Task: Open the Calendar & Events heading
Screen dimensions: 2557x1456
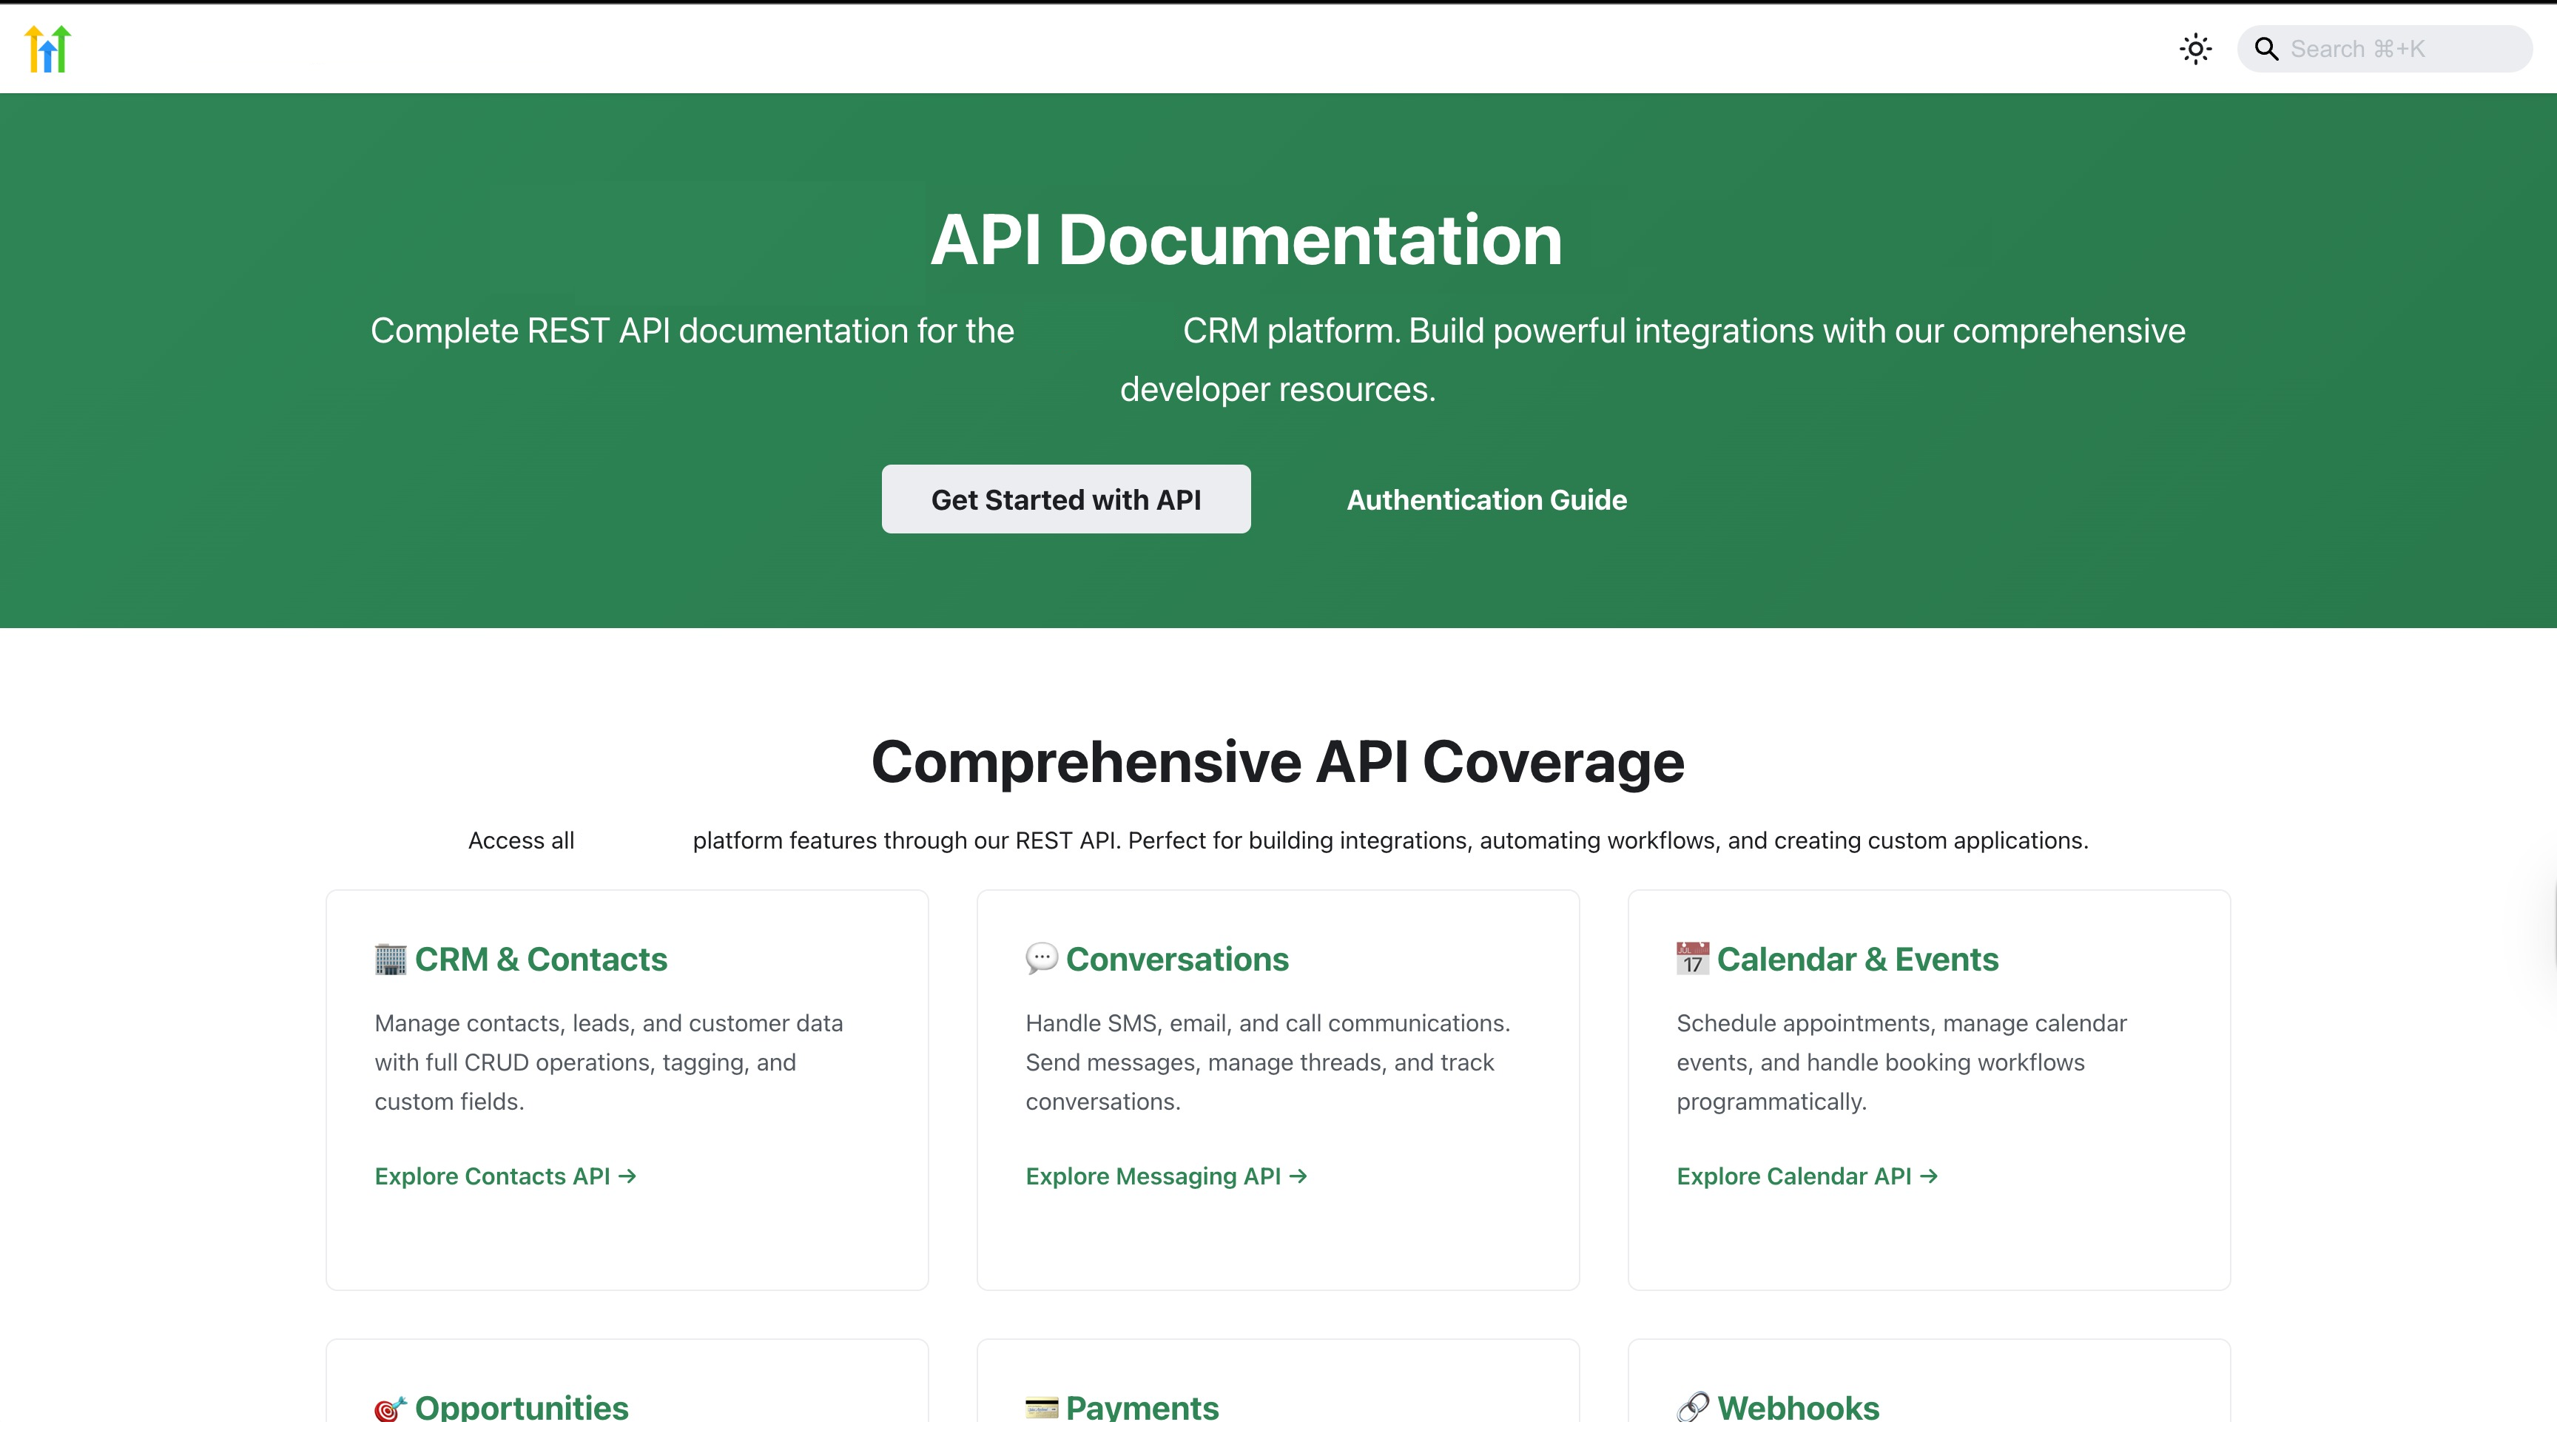Action: tap(1857, 959)
